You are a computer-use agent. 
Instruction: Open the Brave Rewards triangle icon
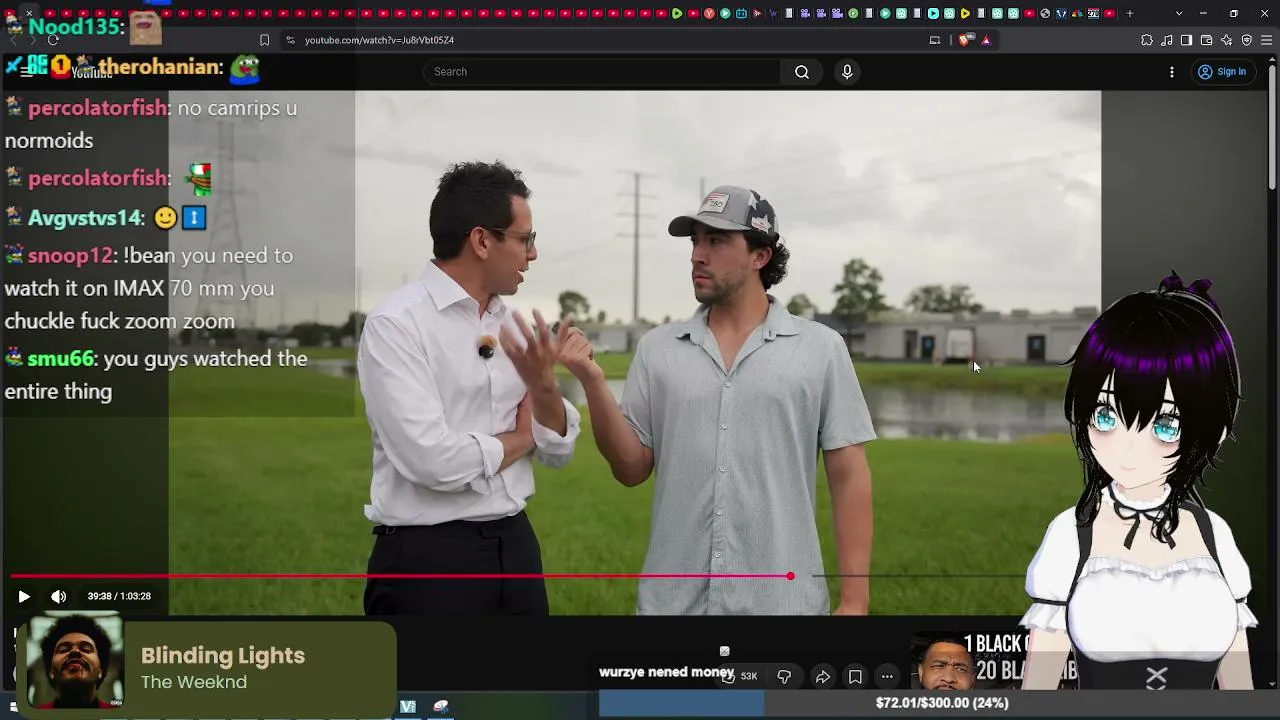click(986, 40)
